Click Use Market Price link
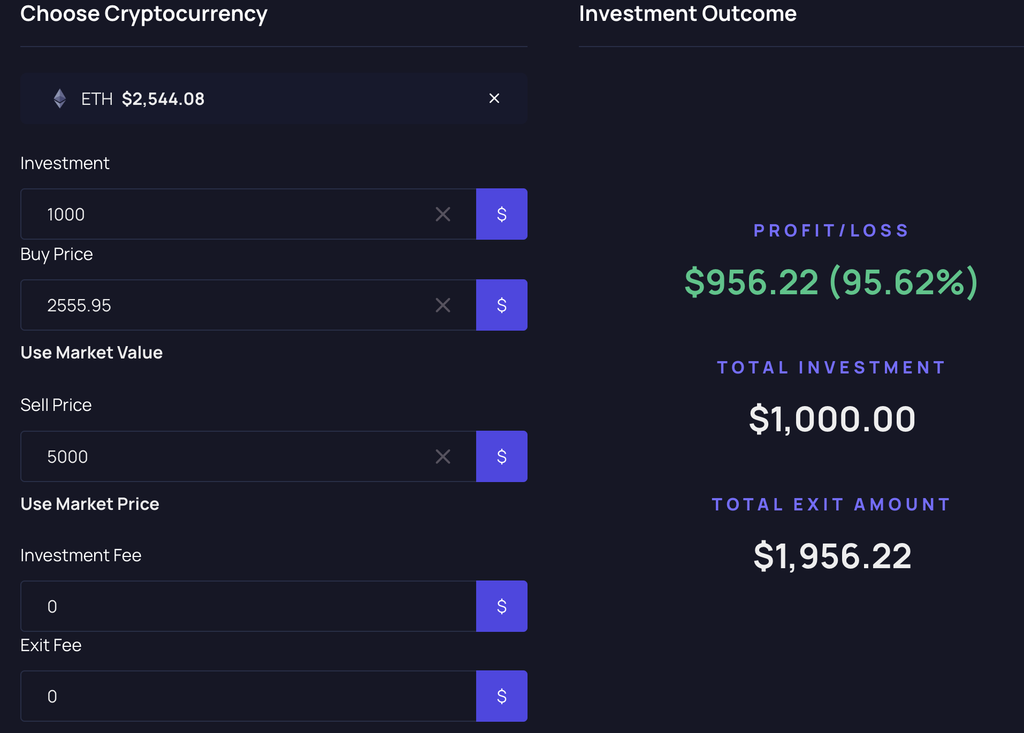The height and width of the screenshot is (733, 1024). click(90, 504)
